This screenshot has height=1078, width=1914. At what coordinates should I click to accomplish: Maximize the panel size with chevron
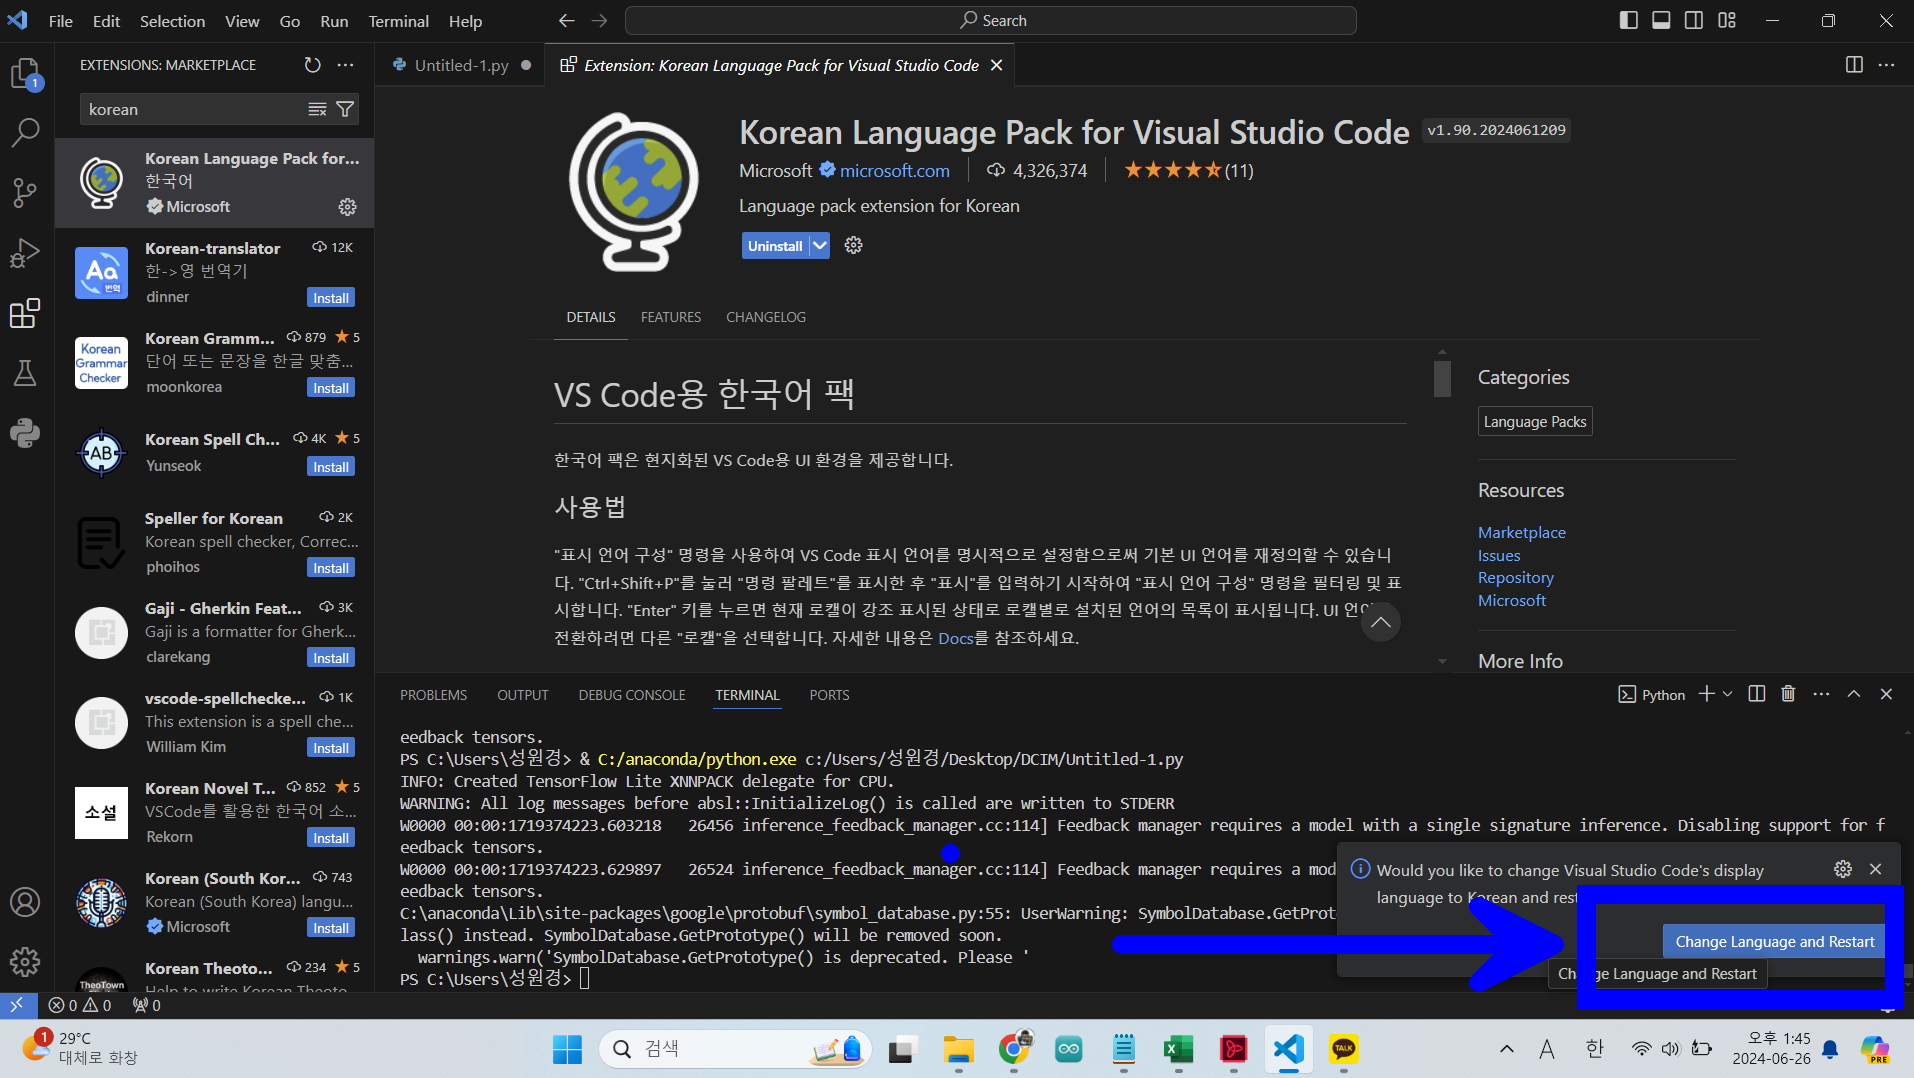point(1854,694)
